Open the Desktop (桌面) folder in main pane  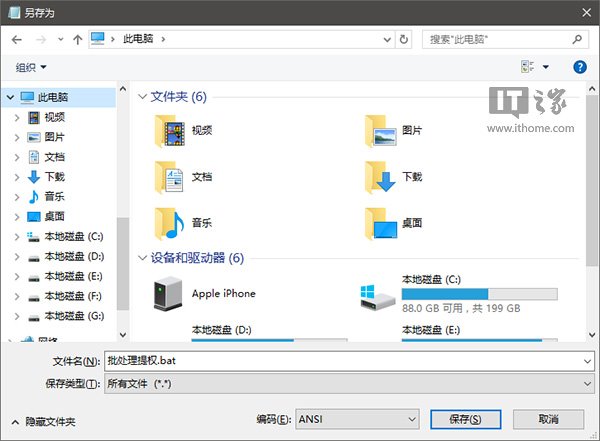(382, 221)
